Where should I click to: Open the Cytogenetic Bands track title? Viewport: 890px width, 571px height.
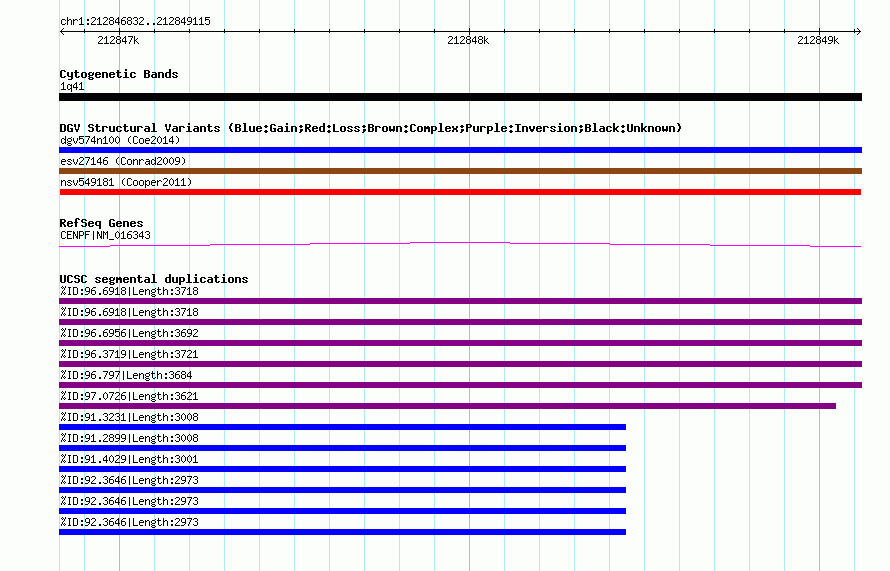[119, 74]
